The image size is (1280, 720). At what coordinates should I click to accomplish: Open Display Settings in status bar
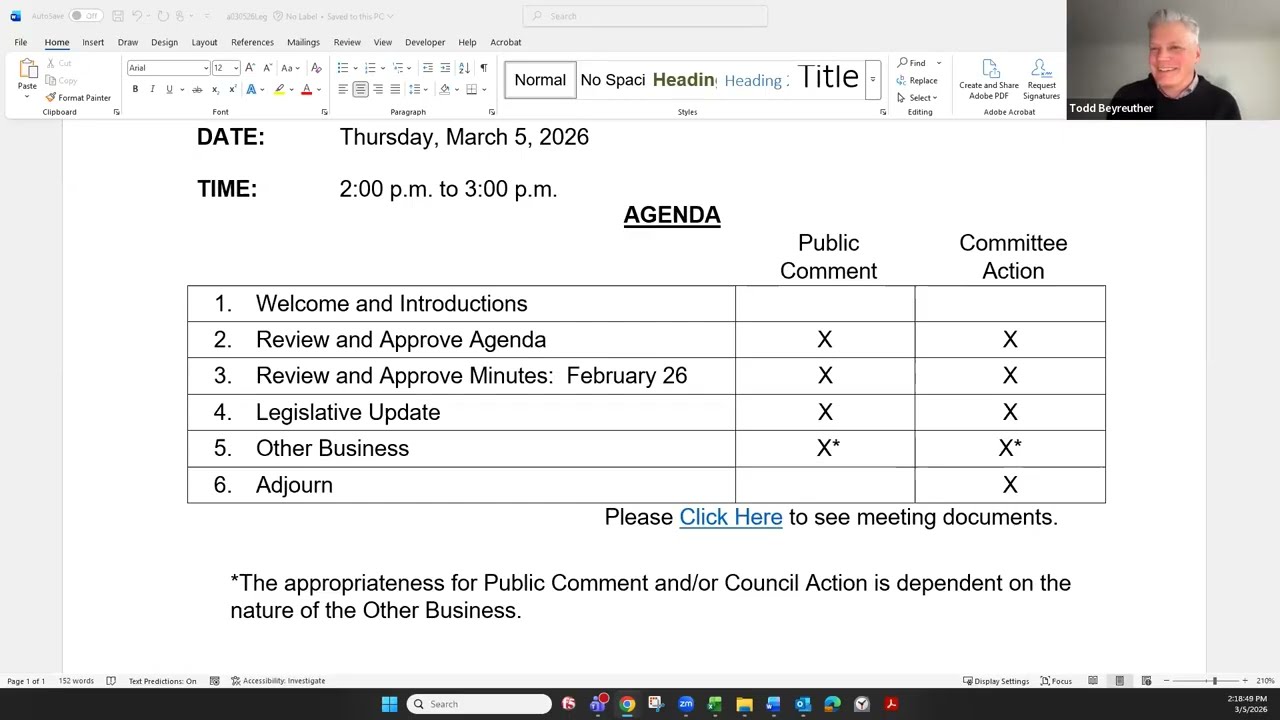point(996,681)
